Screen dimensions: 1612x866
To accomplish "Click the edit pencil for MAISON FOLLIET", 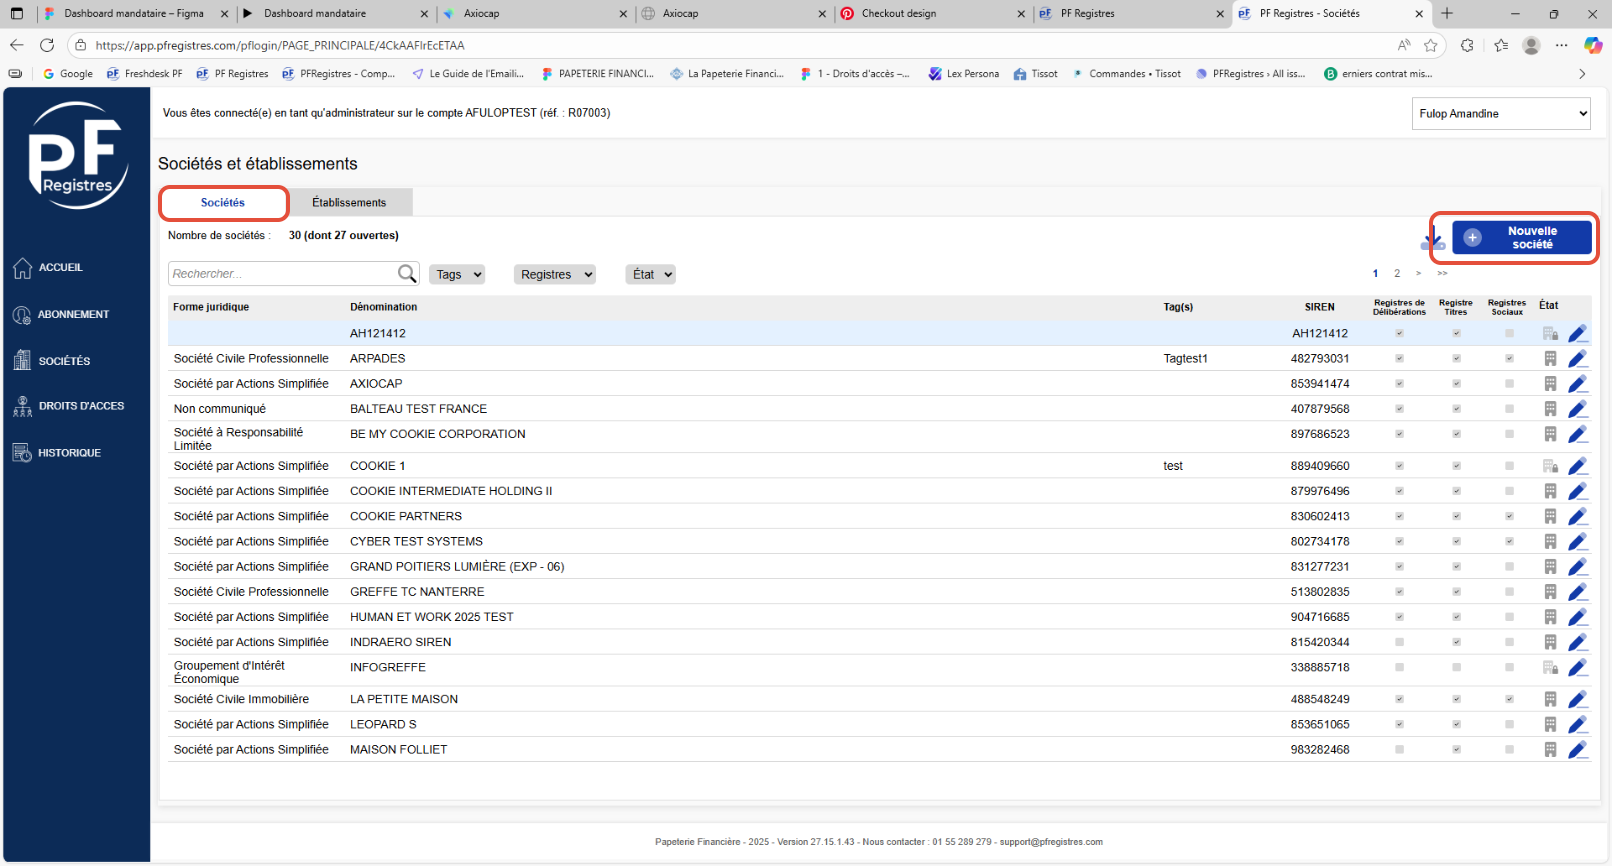I will point(1578,749).
